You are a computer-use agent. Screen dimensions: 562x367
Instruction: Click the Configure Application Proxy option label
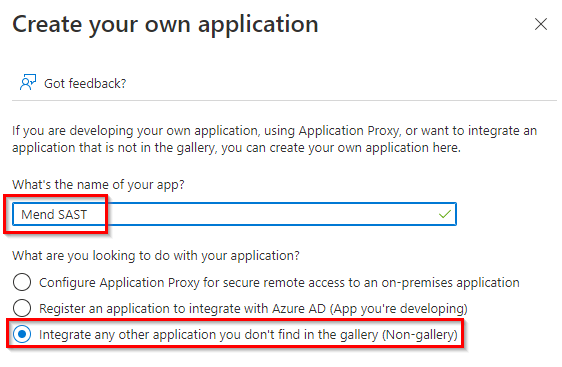[x=279, y=282]
